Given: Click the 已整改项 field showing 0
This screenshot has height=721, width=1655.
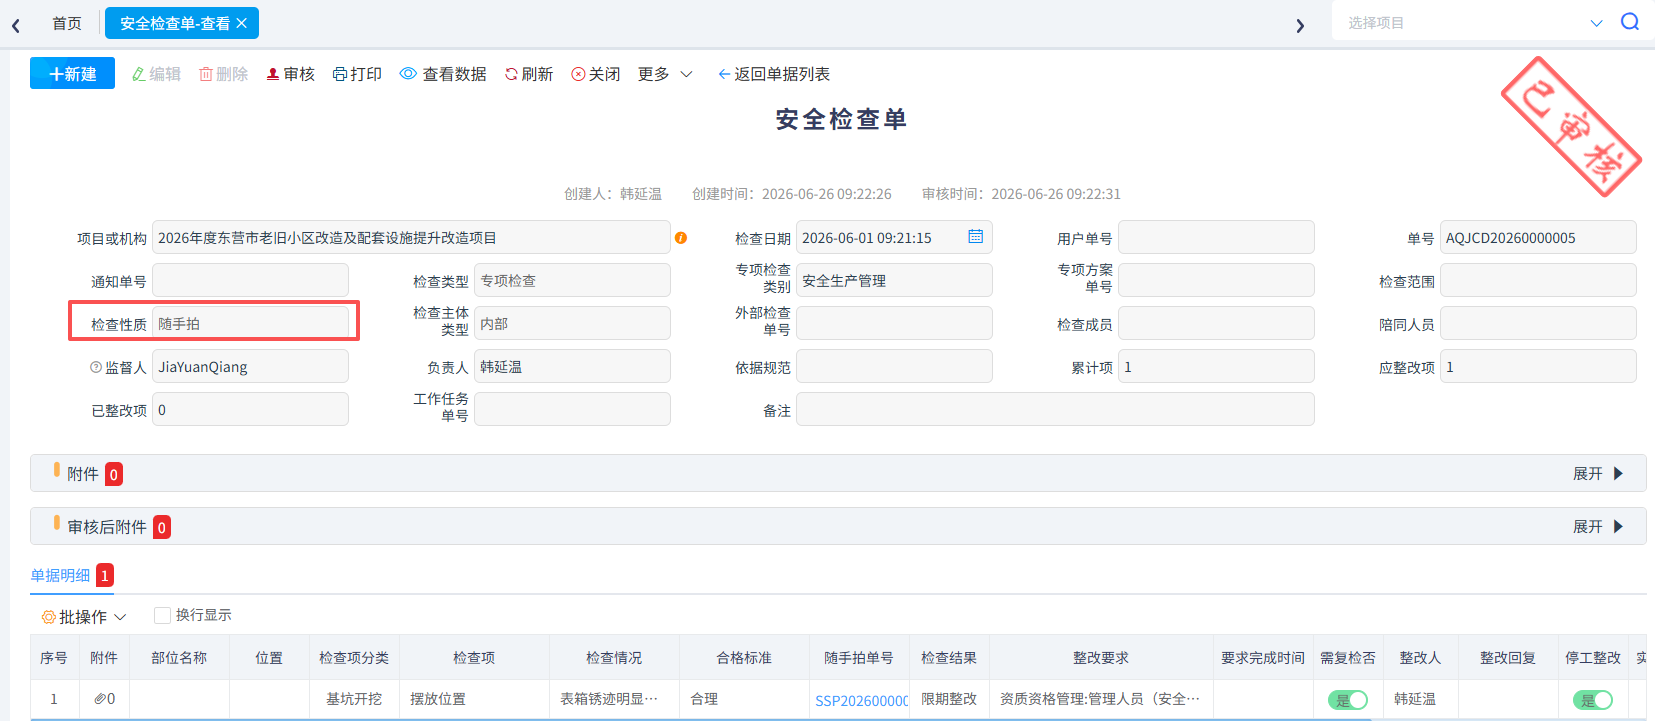Looking at the screenshot, I should pos(250,410).
